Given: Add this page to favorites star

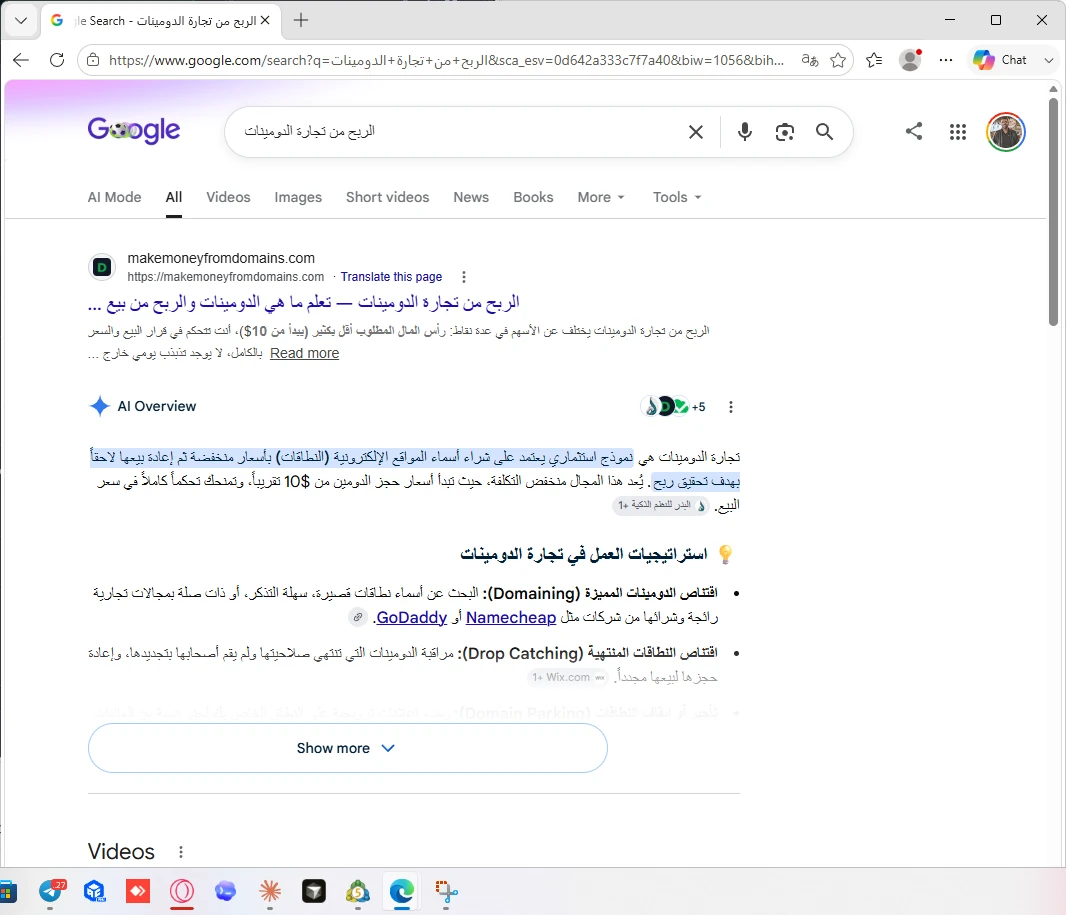Looking at the screenshot, I should (838, 60).
